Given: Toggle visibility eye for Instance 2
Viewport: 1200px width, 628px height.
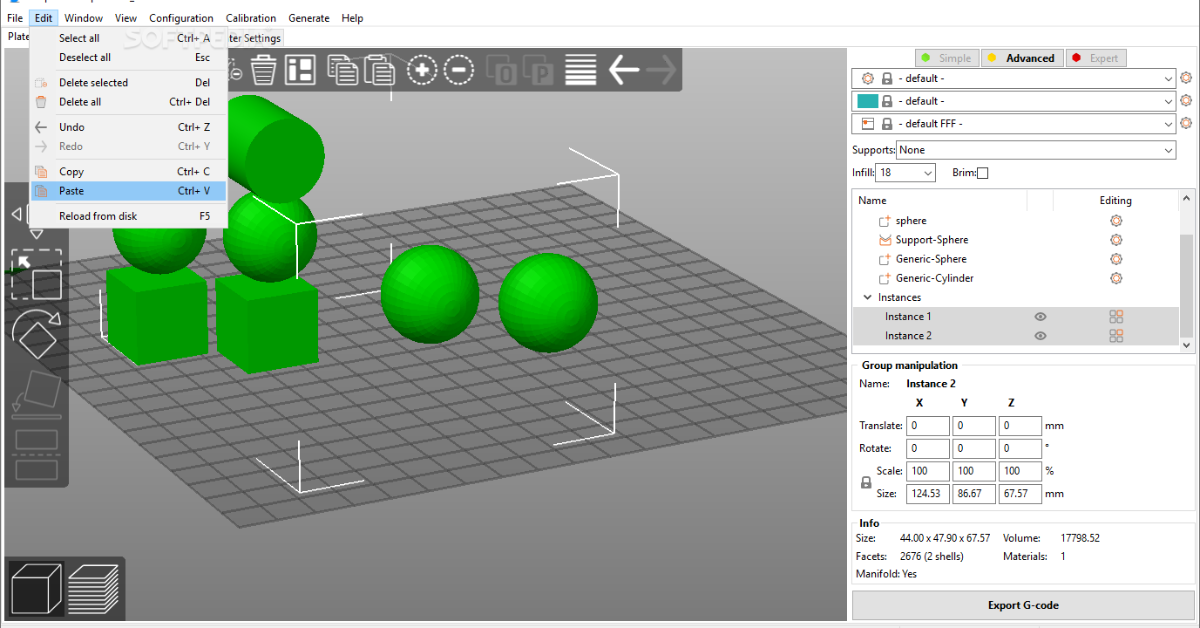Looking at the screenshot, I should tap(1040, 336).
